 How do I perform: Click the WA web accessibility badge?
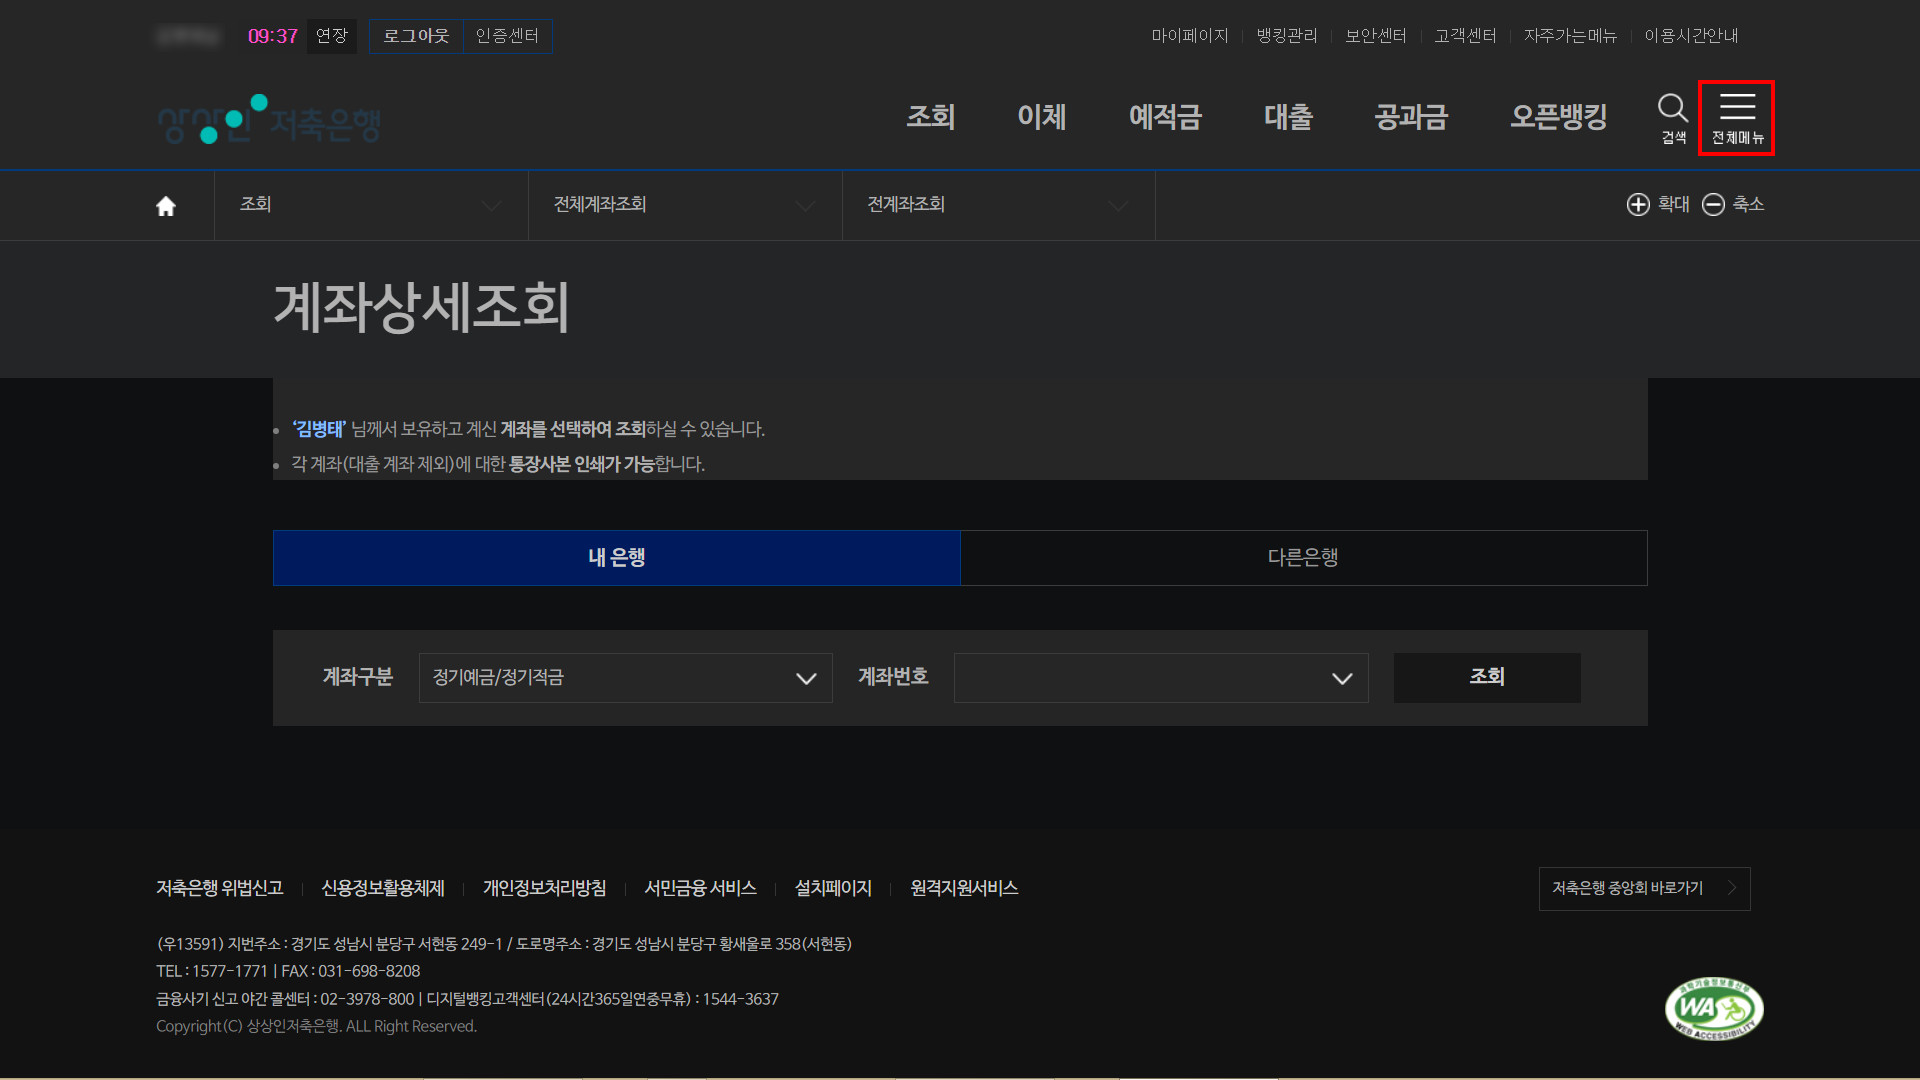click(1713, 1008)
